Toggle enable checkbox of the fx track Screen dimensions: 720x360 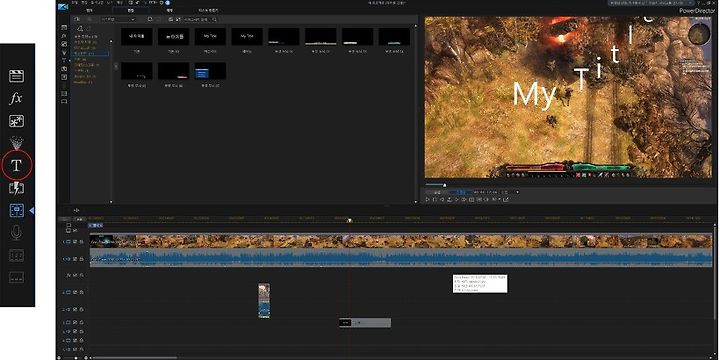click(x=75, y=275)
